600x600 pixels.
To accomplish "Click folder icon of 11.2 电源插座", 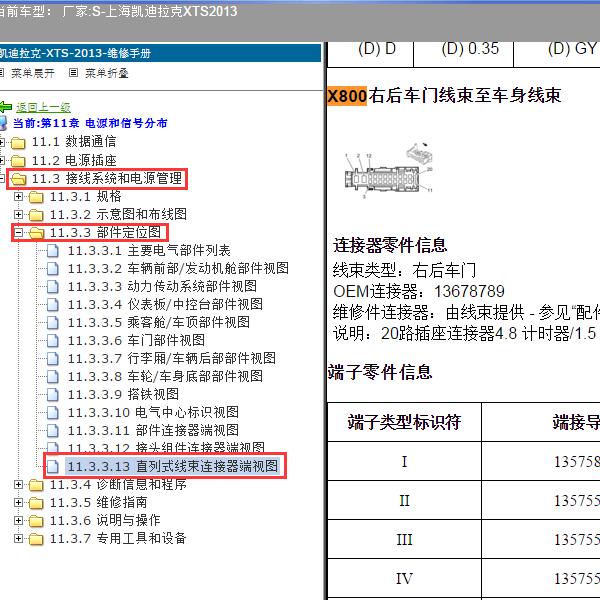I will [18, 161].
